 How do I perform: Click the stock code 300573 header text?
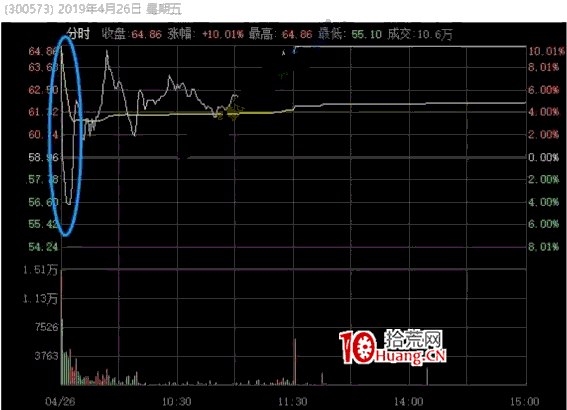29,9
